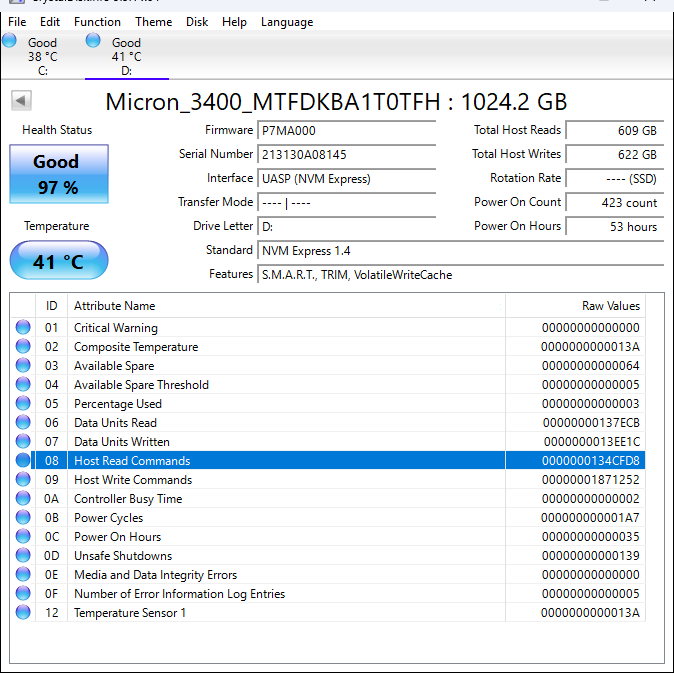Click status orb for Data Units Written
The height and width of the screenshot is (674, 674).
pos(23,441)
